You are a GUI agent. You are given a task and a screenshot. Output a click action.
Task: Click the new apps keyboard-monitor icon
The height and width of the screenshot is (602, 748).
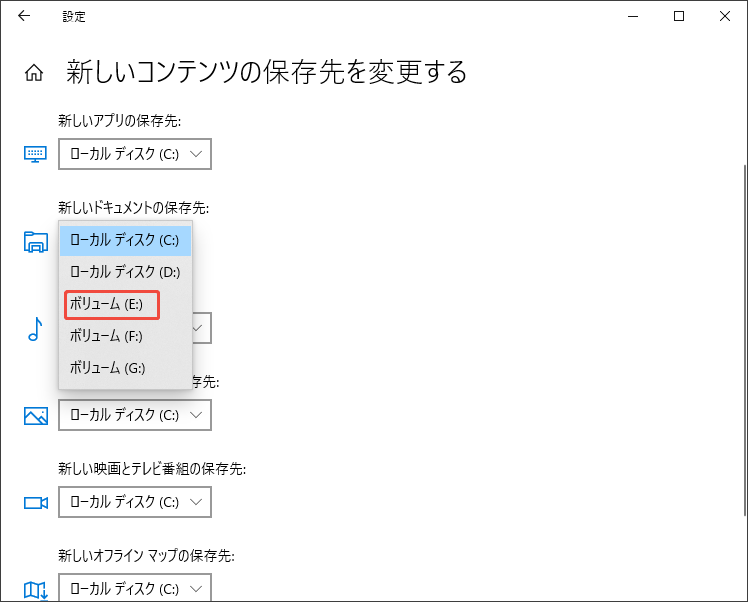tap(35, 154)
